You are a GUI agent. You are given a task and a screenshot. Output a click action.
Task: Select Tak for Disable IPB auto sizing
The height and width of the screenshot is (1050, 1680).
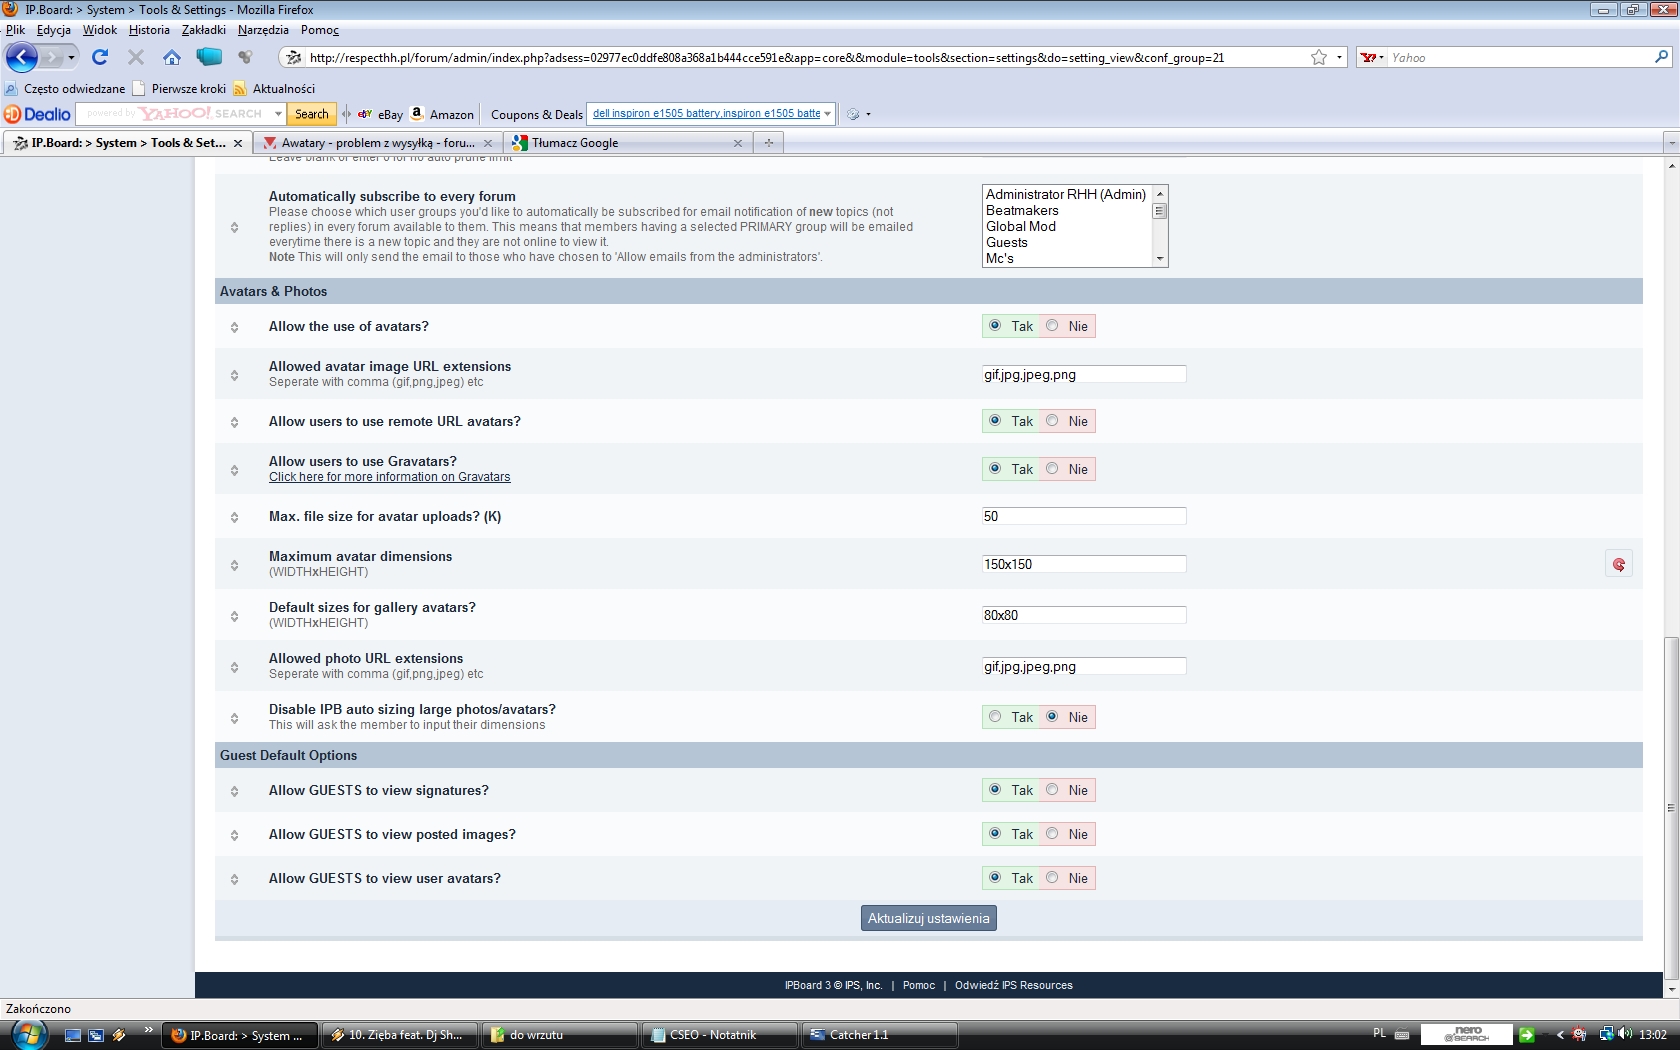(x=995, y=717)
